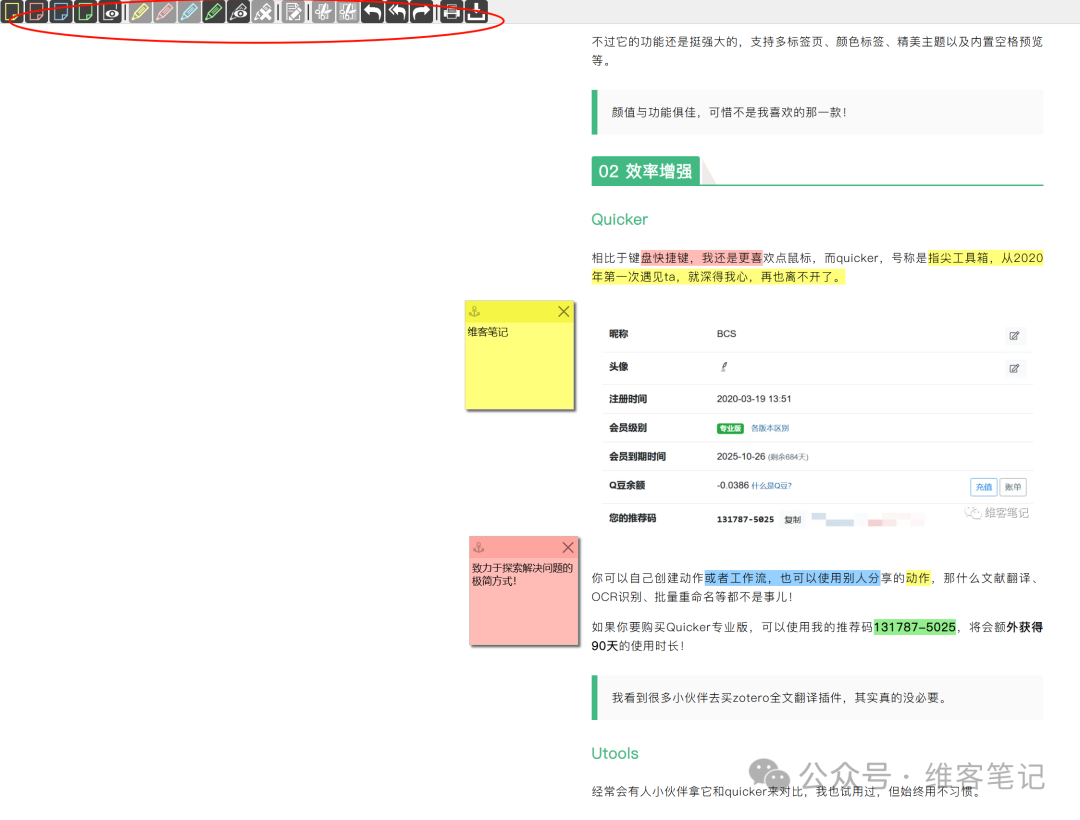Click the 充值 button
This screenshot has height=820, width=1080.
pos(984,487)
